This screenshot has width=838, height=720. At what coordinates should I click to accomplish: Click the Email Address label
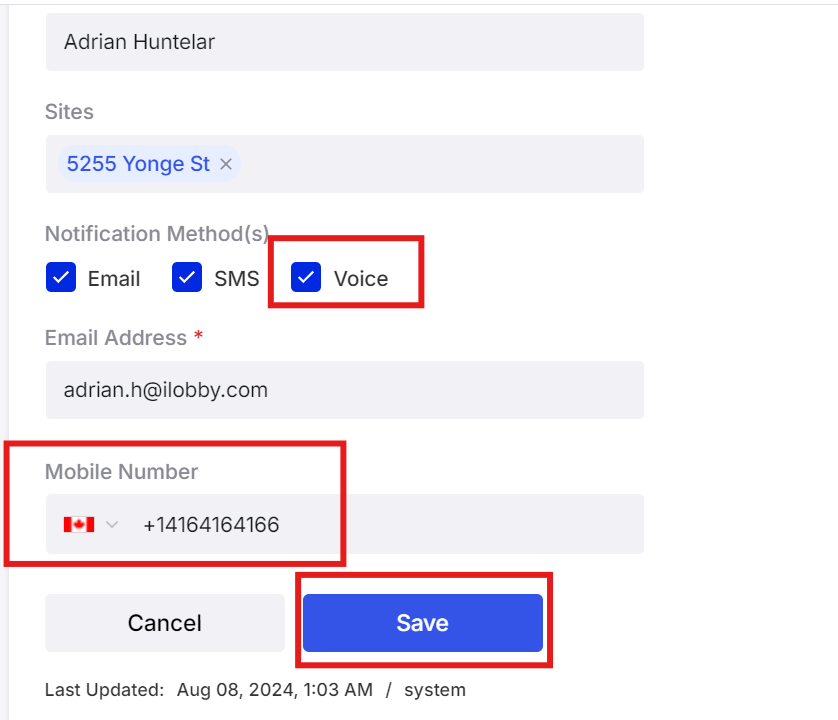pos(116,338)
